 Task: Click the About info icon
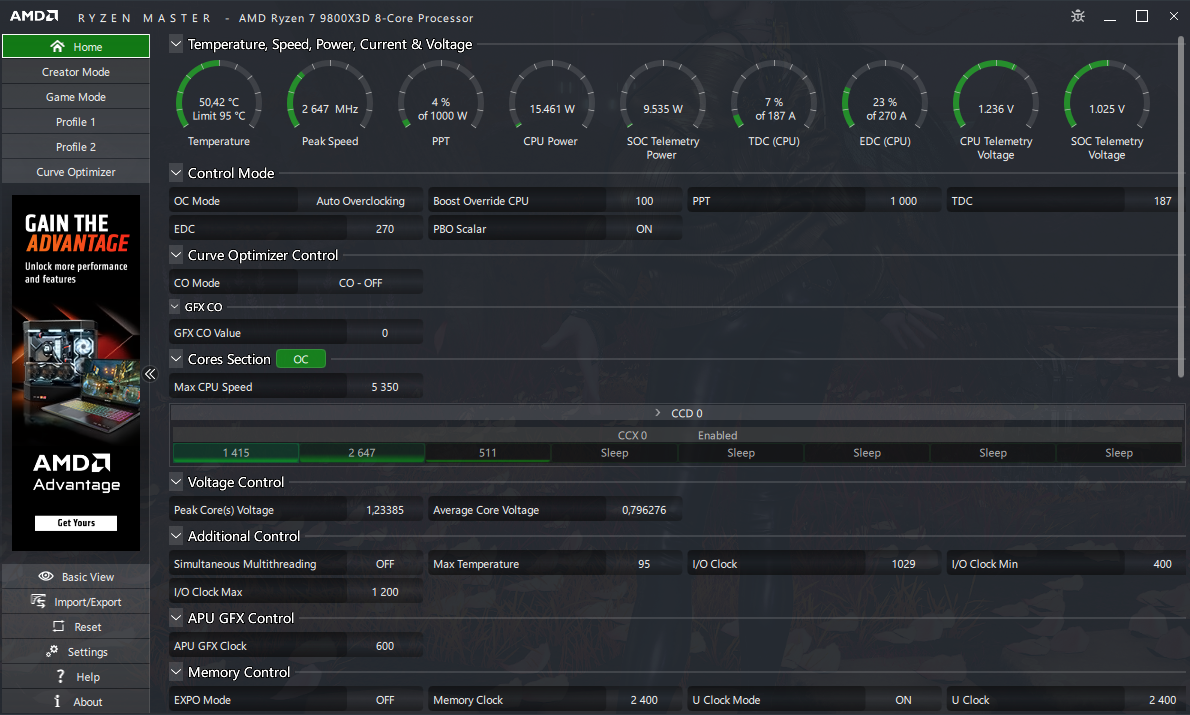coord(57,701)
